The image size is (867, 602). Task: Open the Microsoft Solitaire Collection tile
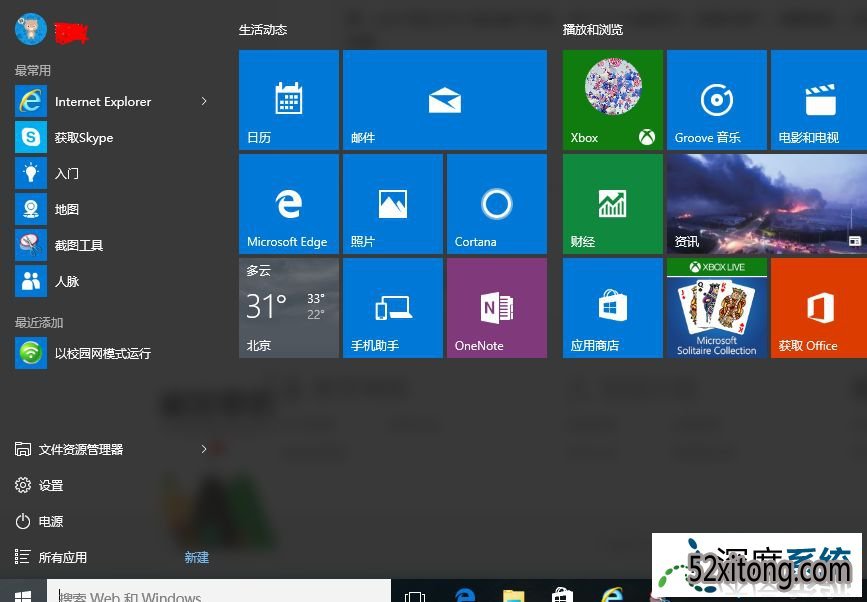717,308
